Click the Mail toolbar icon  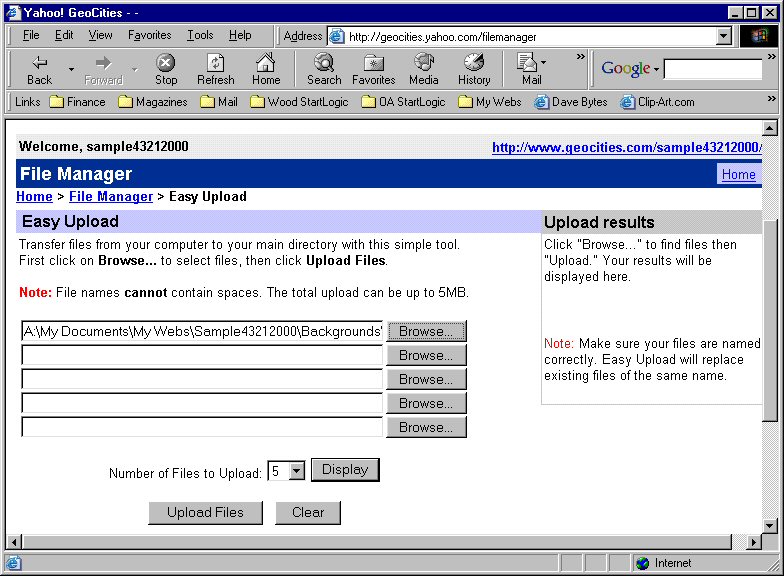tap(528, 70)
